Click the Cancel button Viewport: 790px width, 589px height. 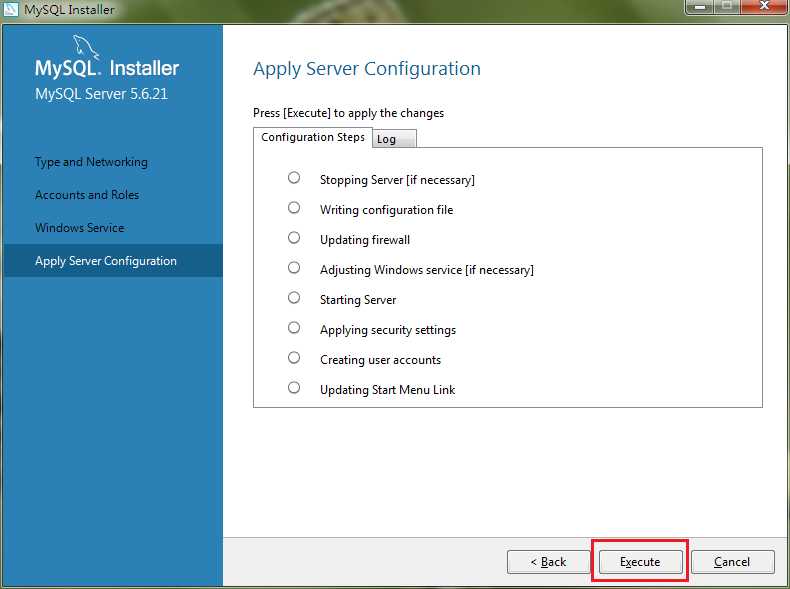click(x=733, y=562)
